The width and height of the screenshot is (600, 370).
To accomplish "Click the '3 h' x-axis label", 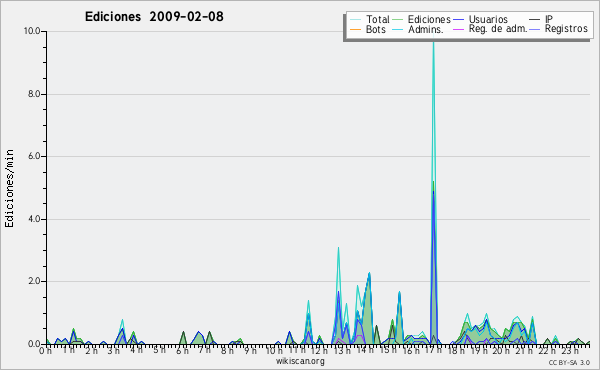I will pyautogui.click(x=114, y=351).
